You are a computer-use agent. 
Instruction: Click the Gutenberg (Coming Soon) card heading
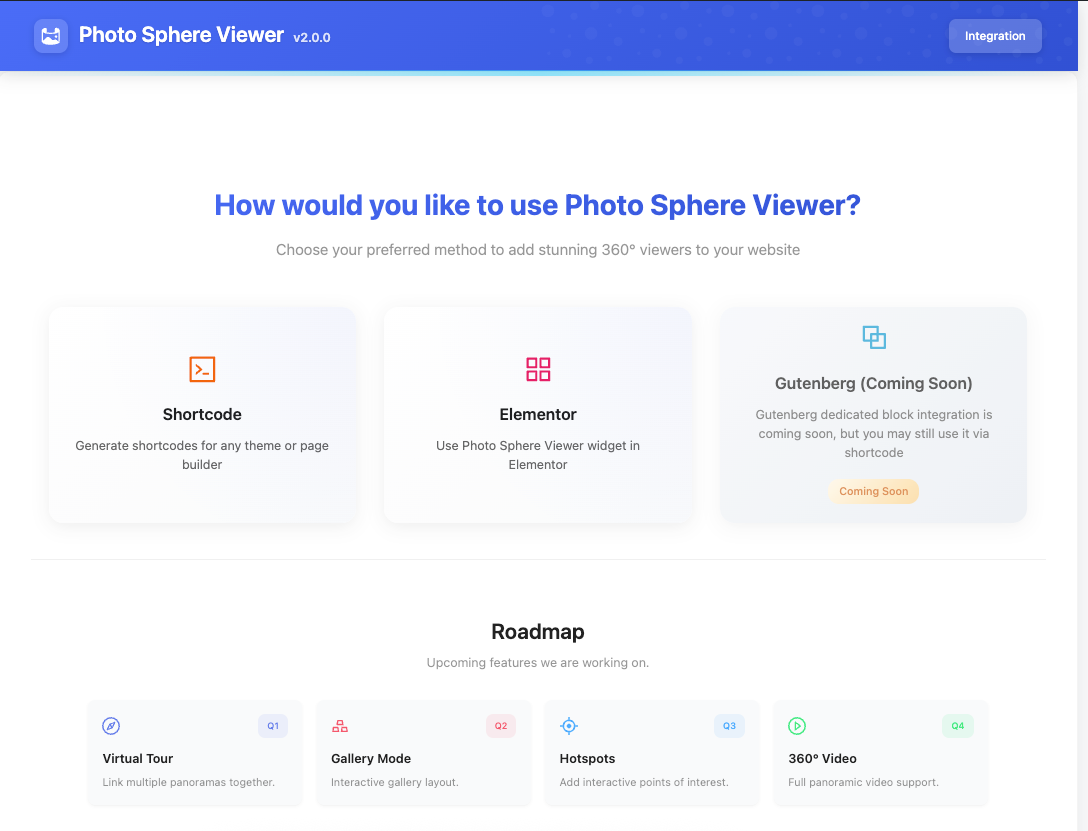pyautogui.click(x=874, y=383)
